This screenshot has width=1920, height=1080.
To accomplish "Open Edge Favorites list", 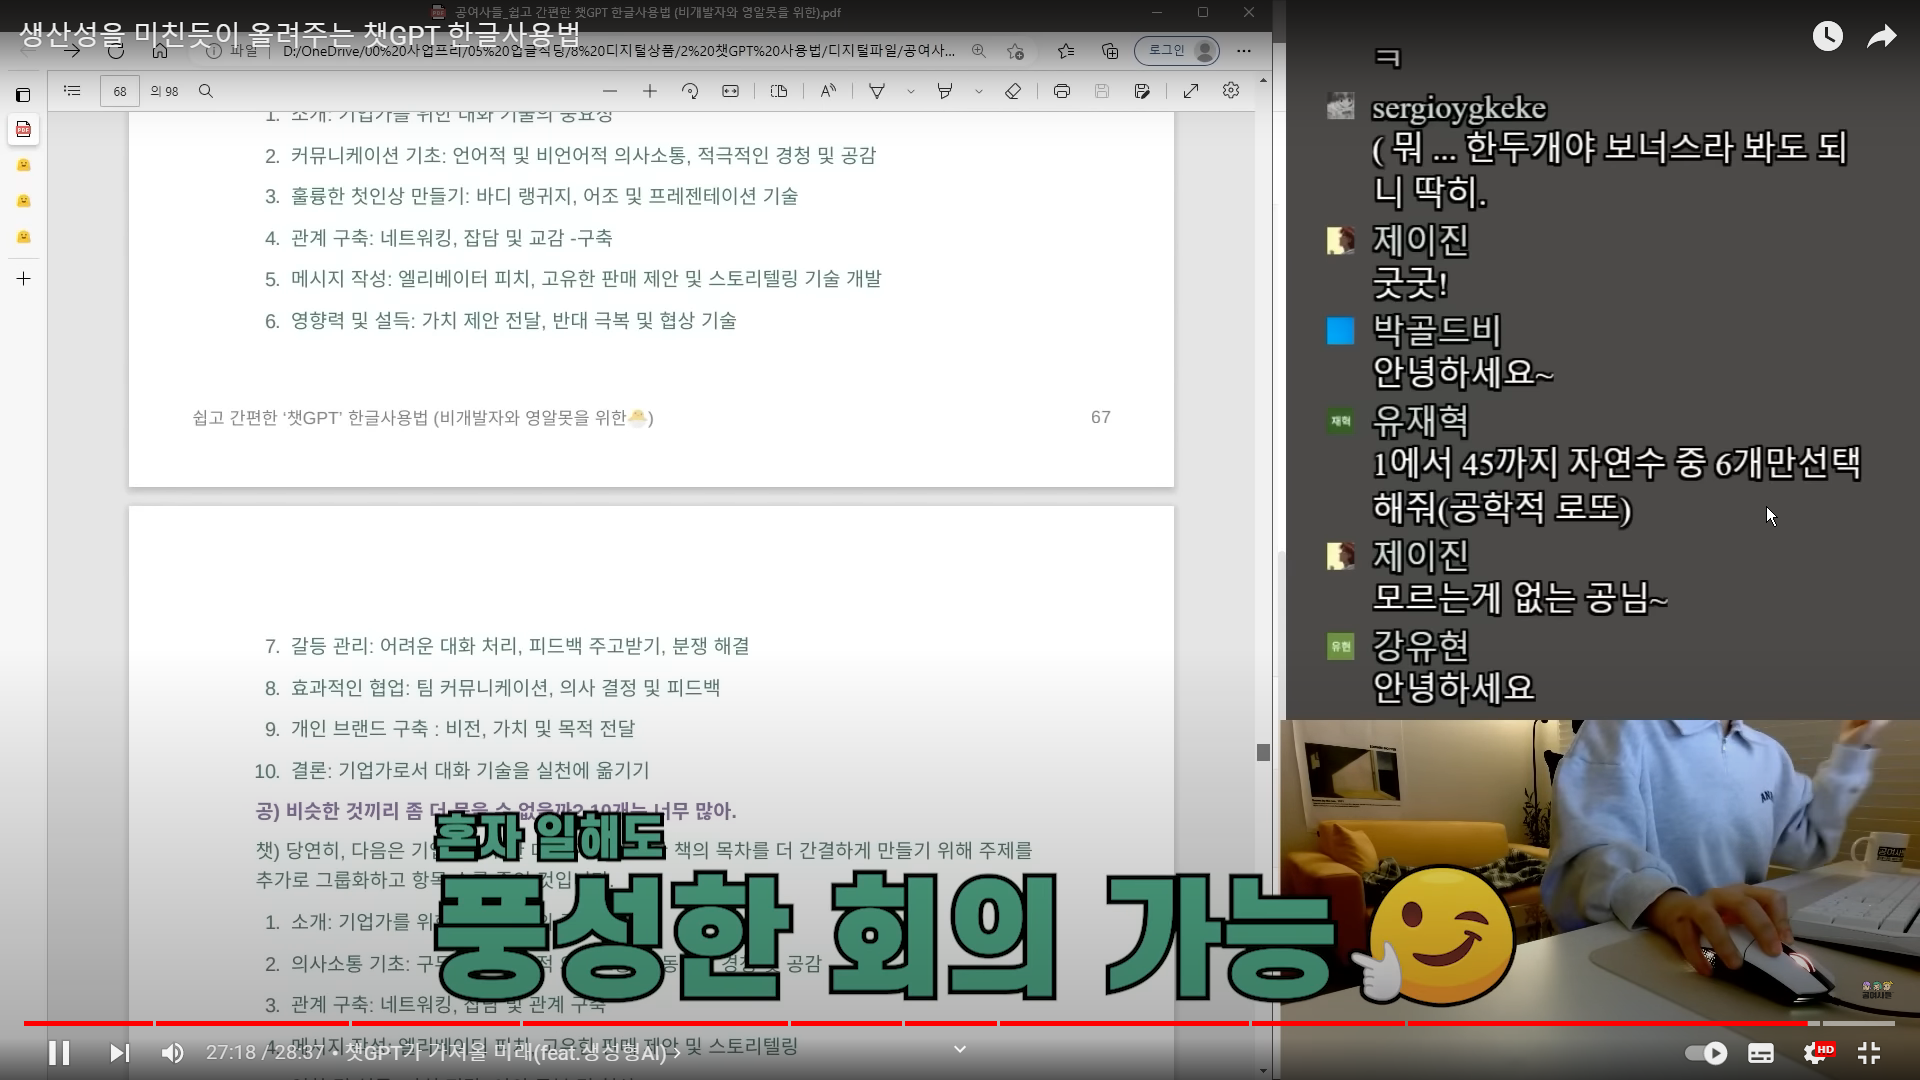I will (1066, 50).
